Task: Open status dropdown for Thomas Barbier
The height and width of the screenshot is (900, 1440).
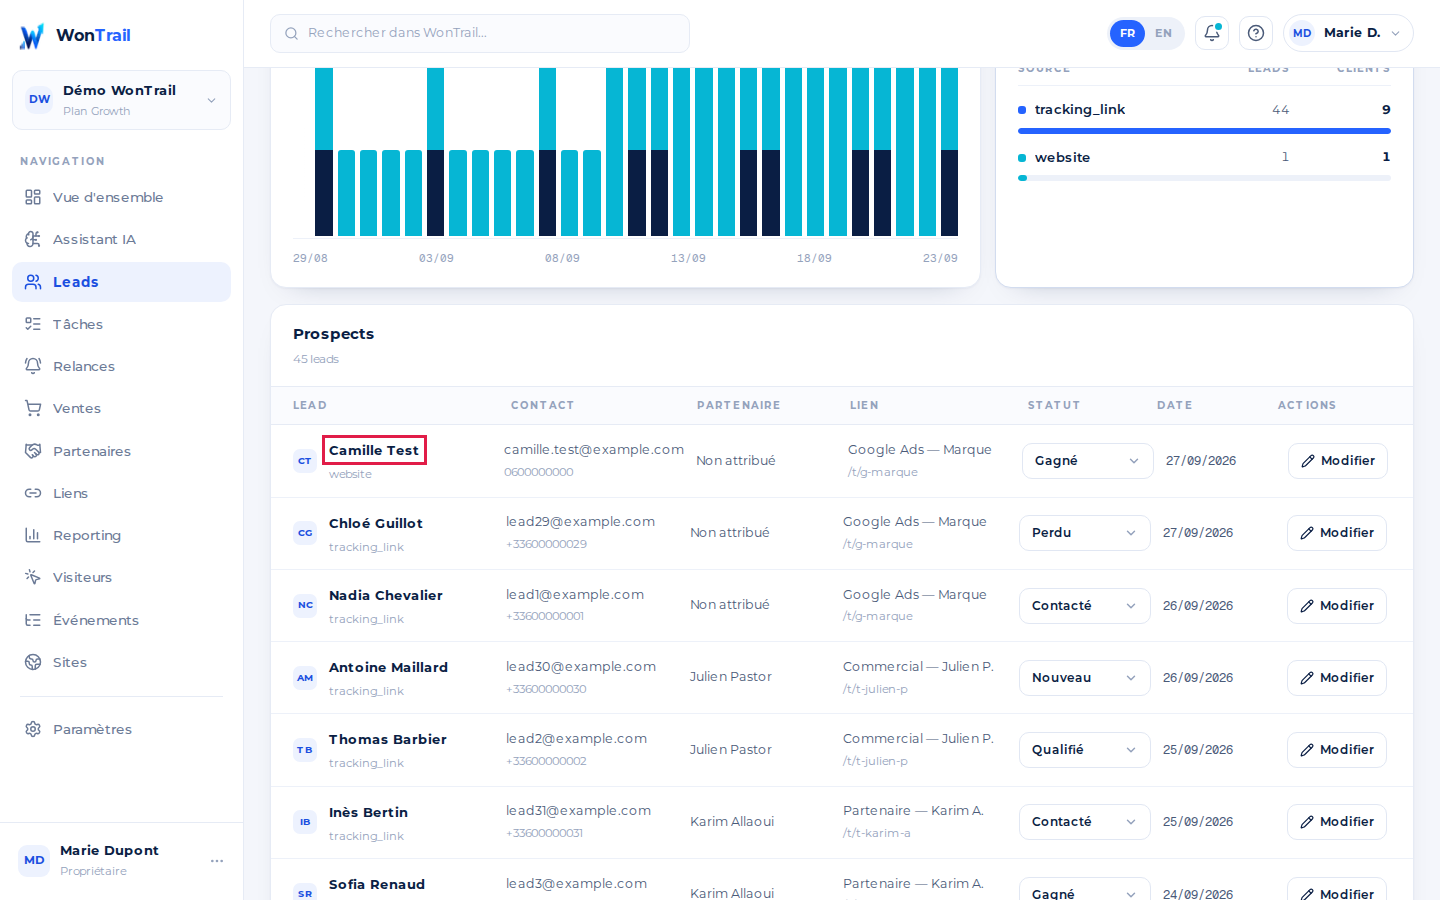Action: (1085, 750)
